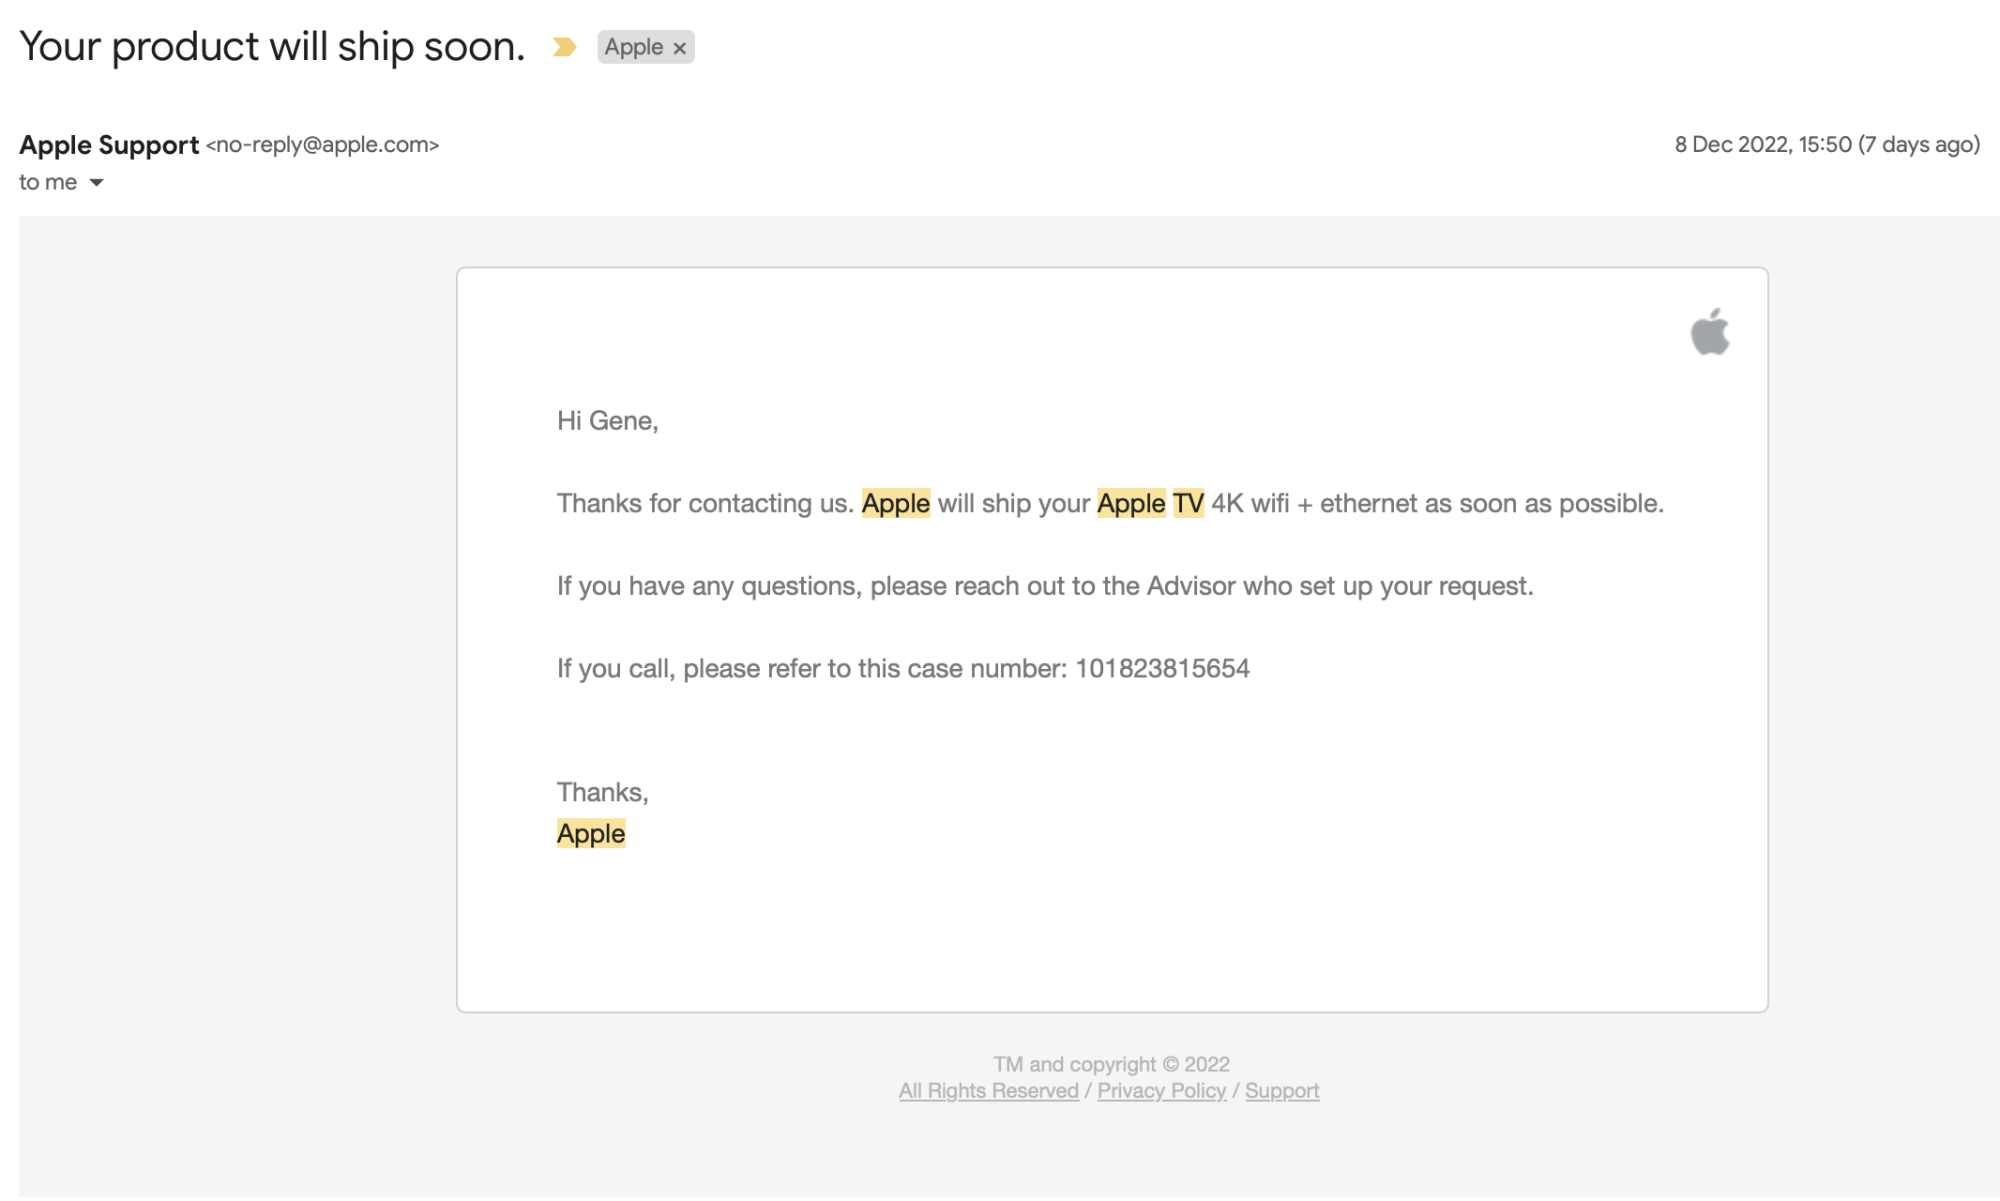Click the Apple logo in email
Viewport: 2000px width, 1201px height.
(1709, 332)
